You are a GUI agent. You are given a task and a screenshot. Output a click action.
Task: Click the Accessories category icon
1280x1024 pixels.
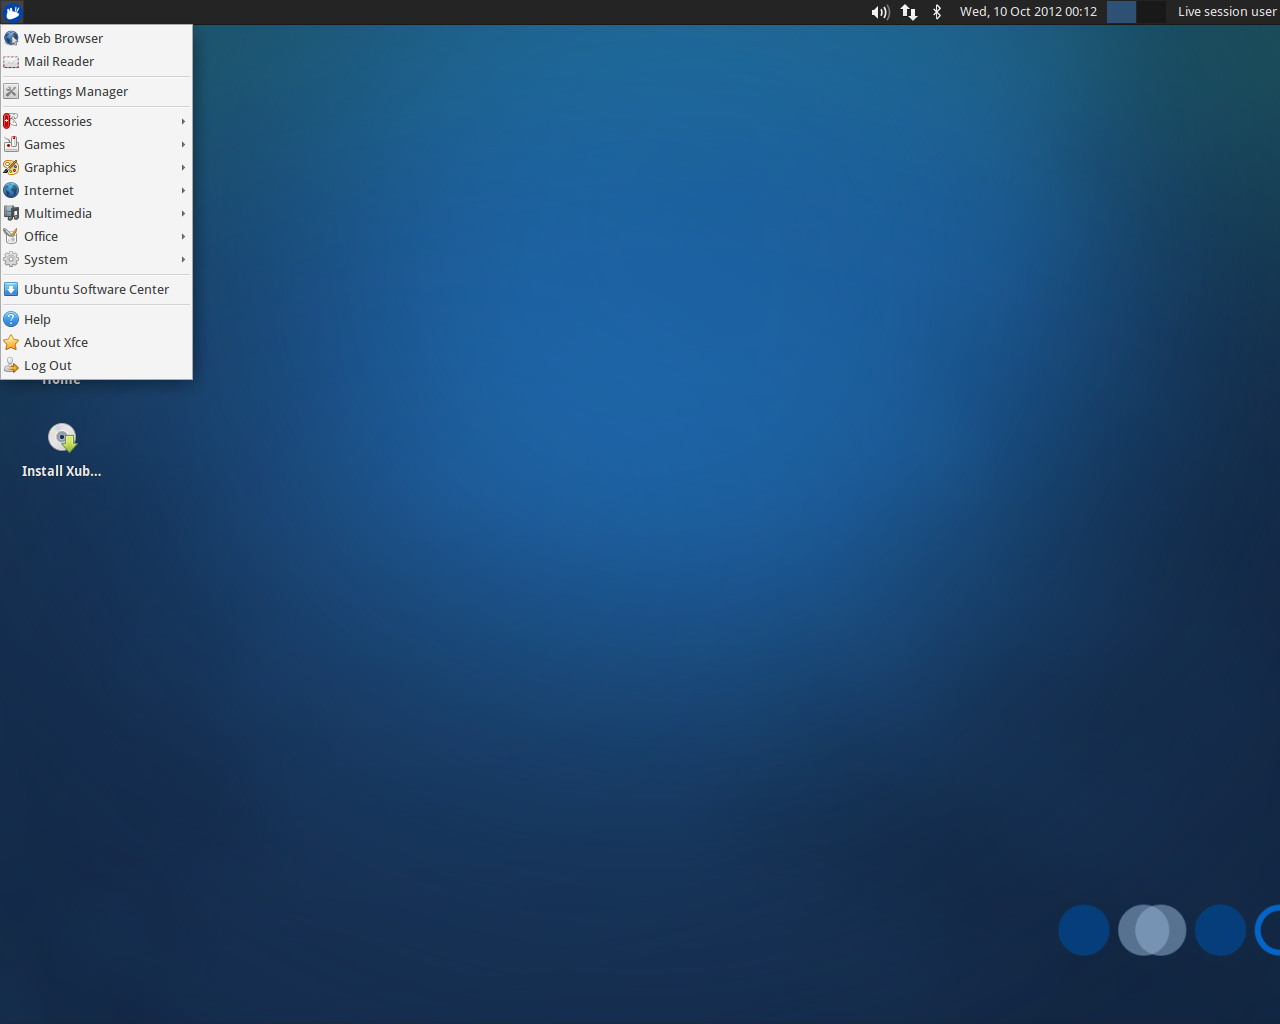tap(11, 121)
